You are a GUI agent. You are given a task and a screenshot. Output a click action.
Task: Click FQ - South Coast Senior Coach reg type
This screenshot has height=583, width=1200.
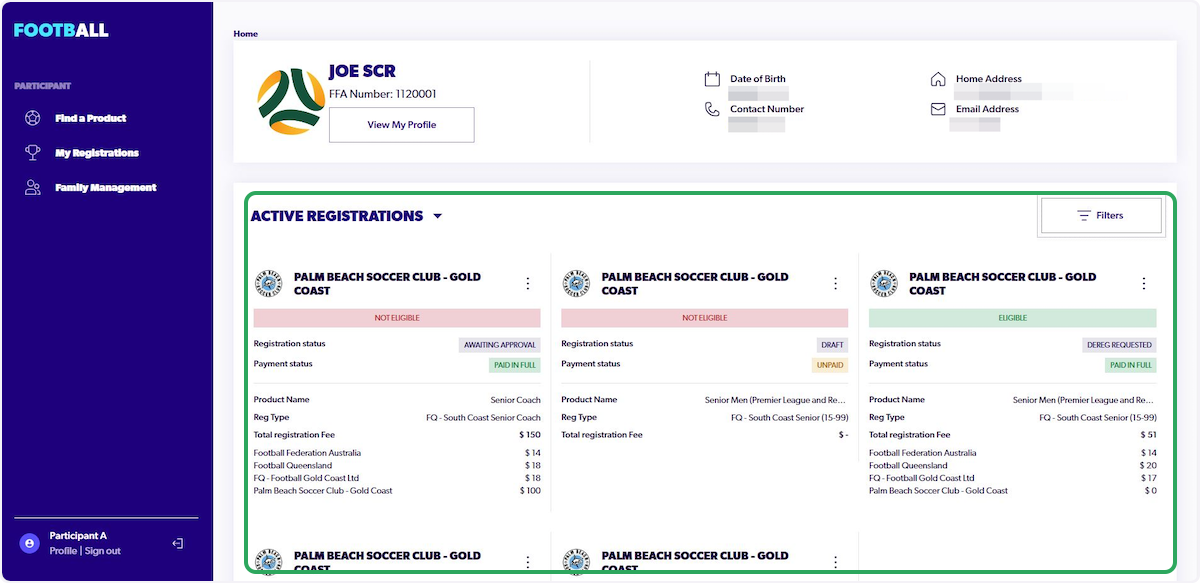point(483,417)
